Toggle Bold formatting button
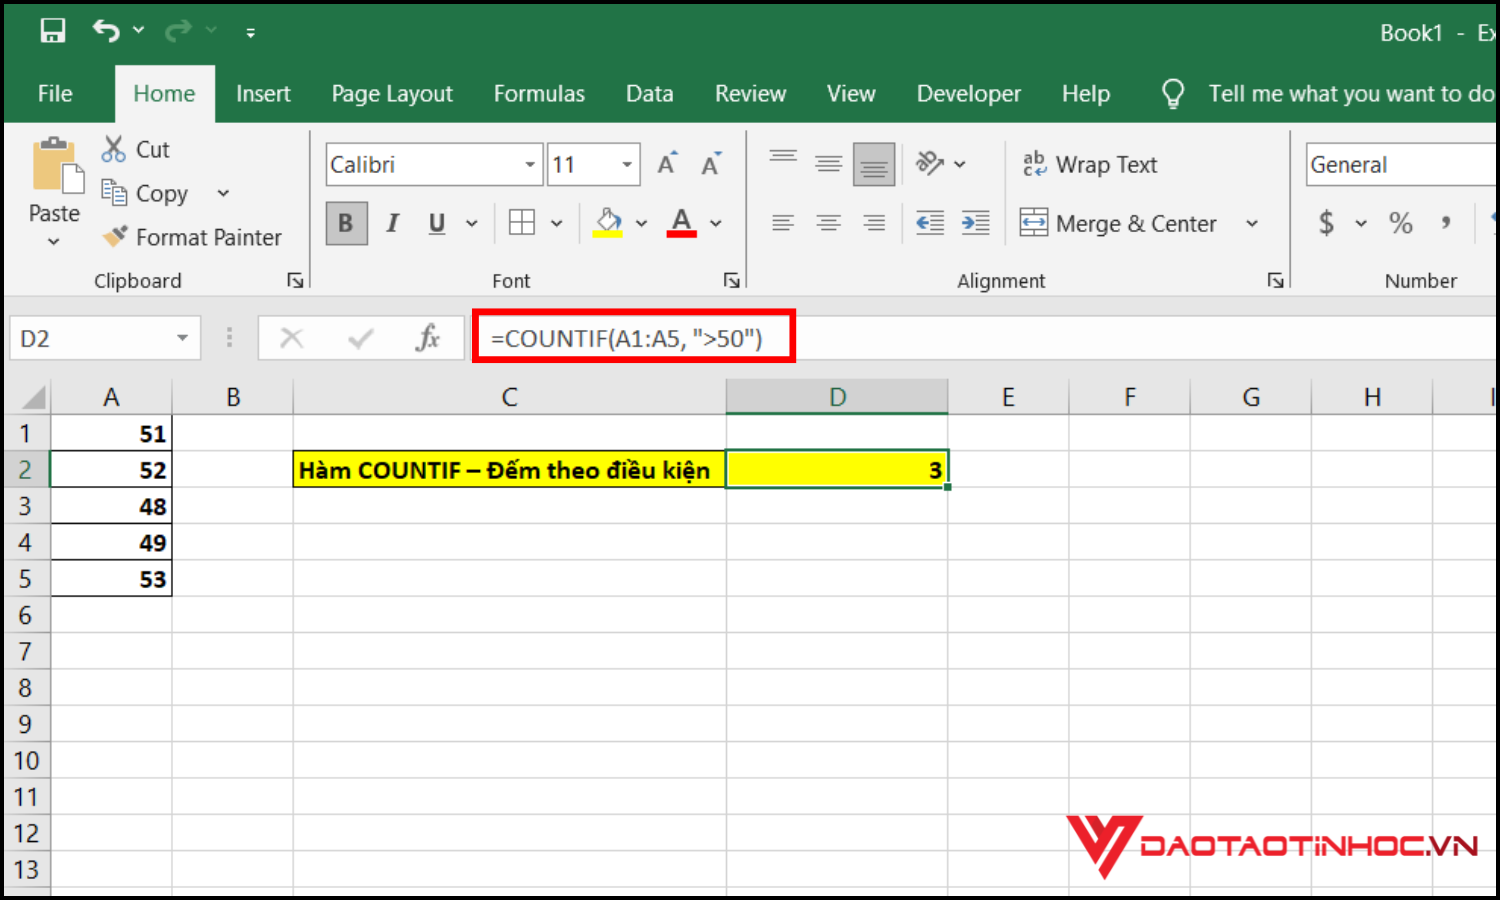The width and height of the screenshot is (1500, 900). click(x=346, y=223)
